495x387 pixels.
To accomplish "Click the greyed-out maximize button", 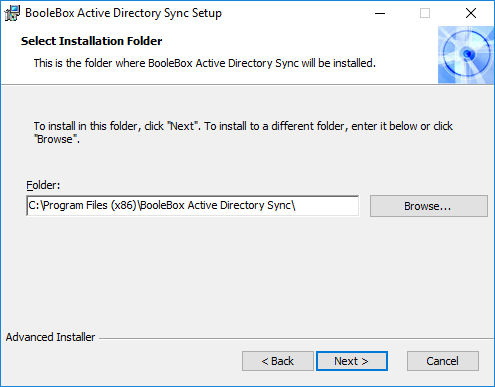I will 425,13.
